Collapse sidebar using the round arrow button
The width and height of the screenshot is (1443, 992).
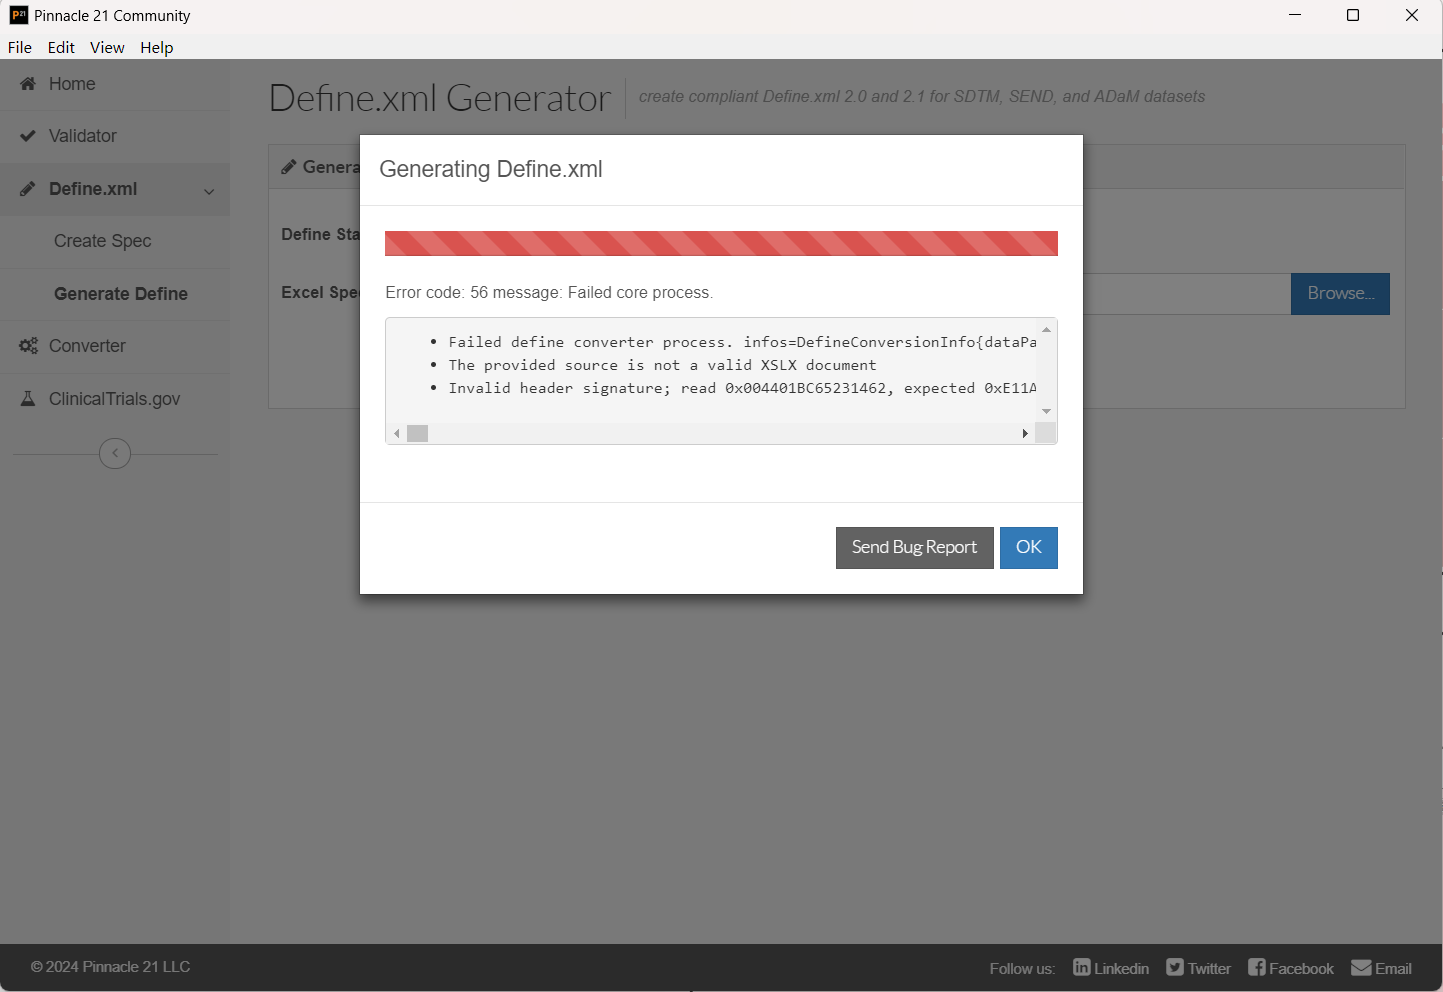[115, 453]
